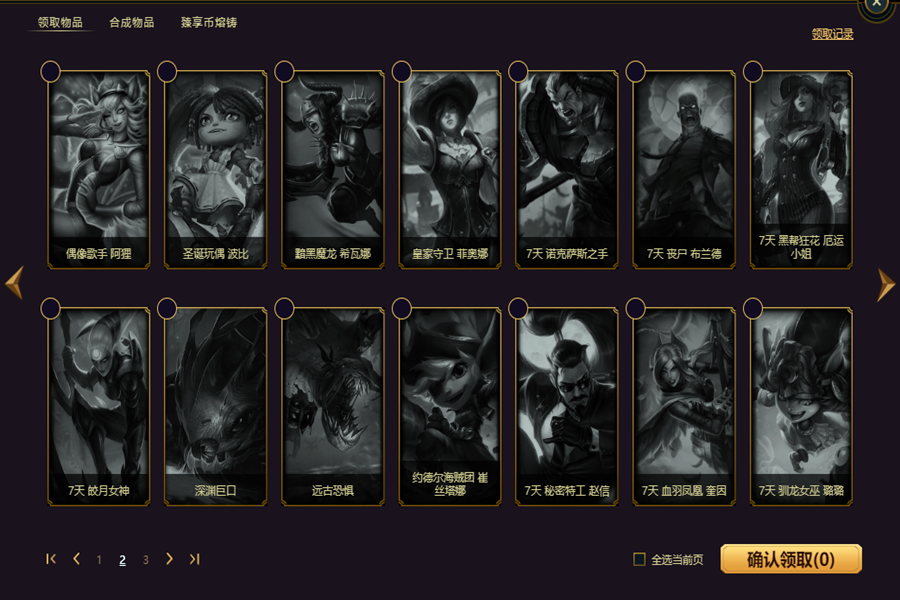This screenshot has height=600, width=900.
Task: Click the 7天 秘密特工 赵信 card image
Action: pos(567,407)
